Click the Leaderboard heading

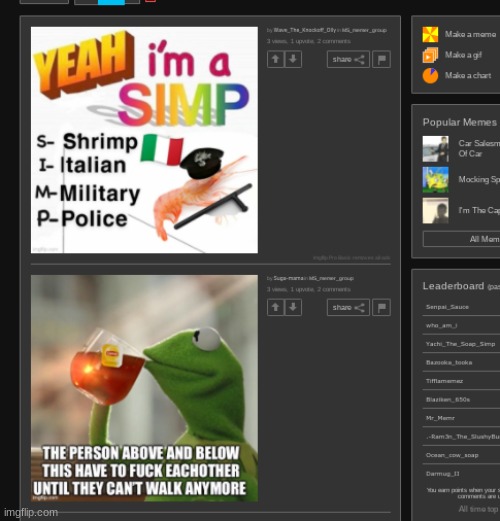(x=453, y=286)
